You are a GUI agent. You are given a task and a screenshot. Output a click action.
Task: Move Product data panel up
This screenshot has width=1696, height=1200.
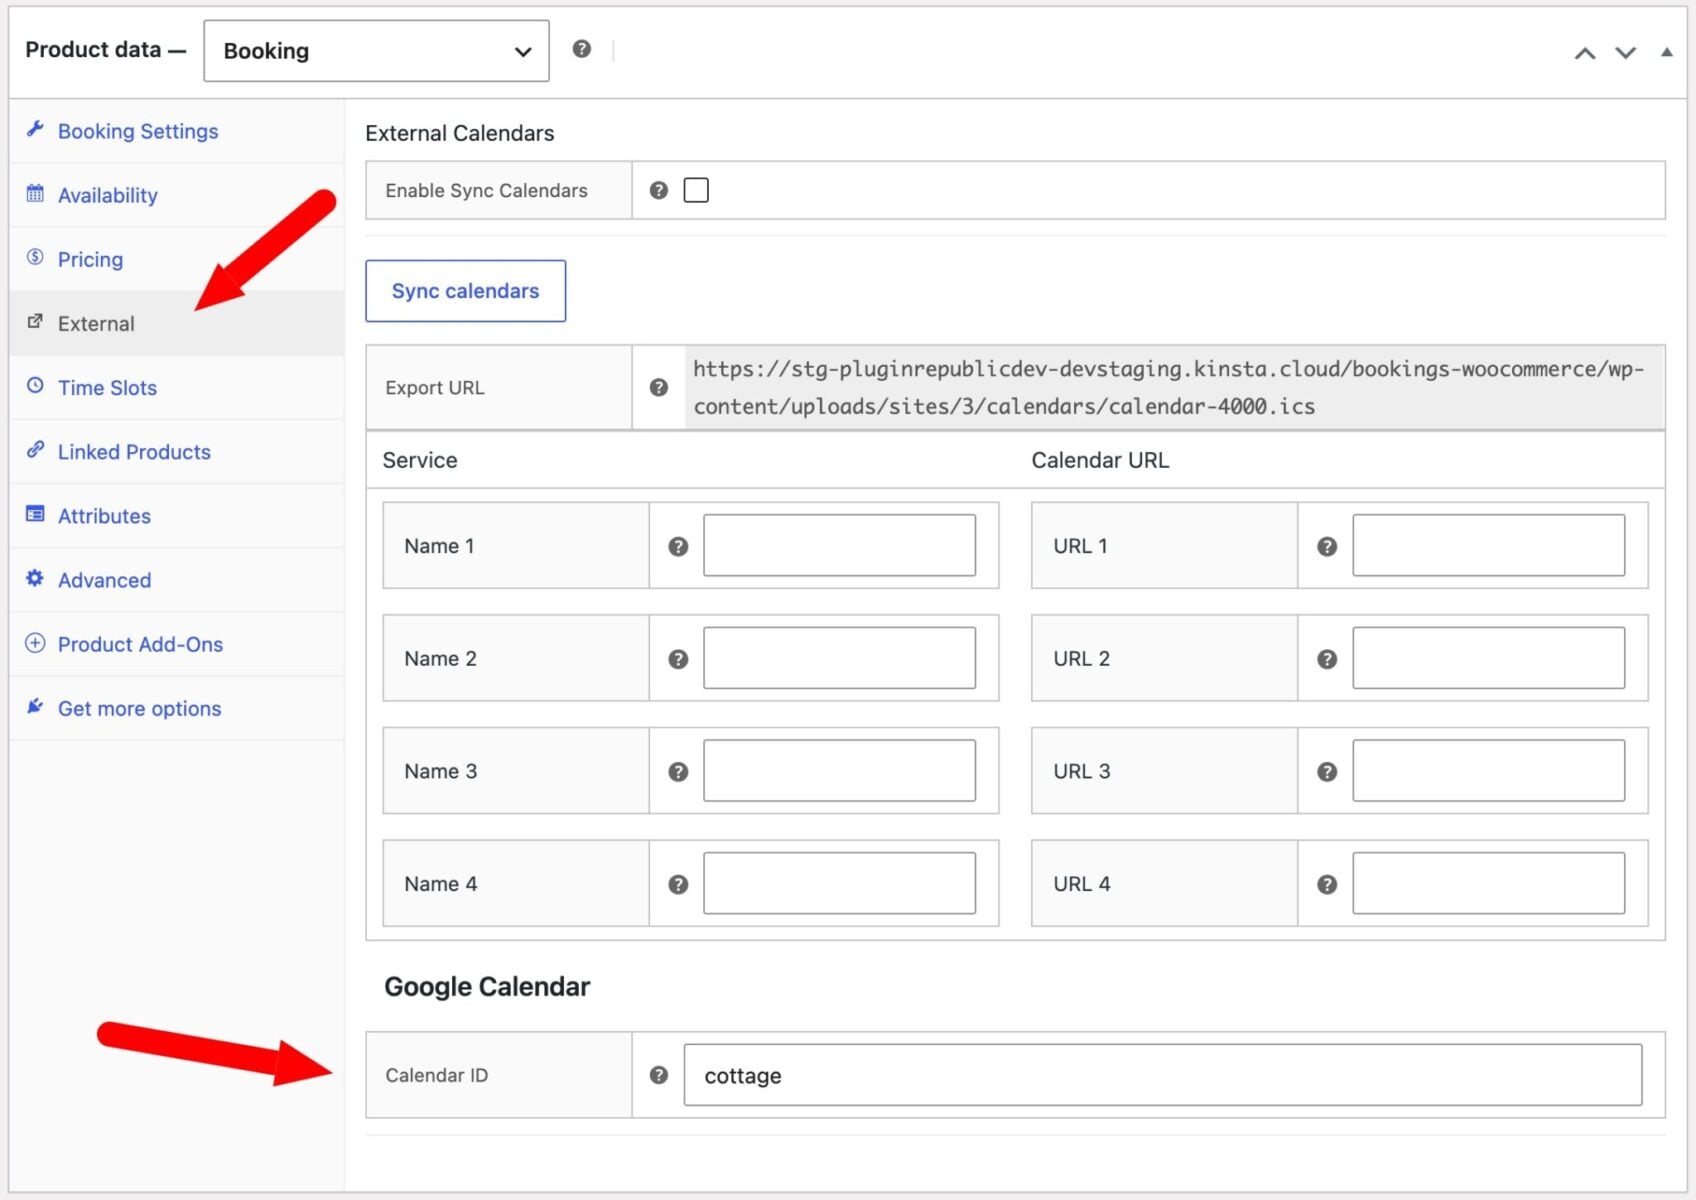(x=1585, y=53)
